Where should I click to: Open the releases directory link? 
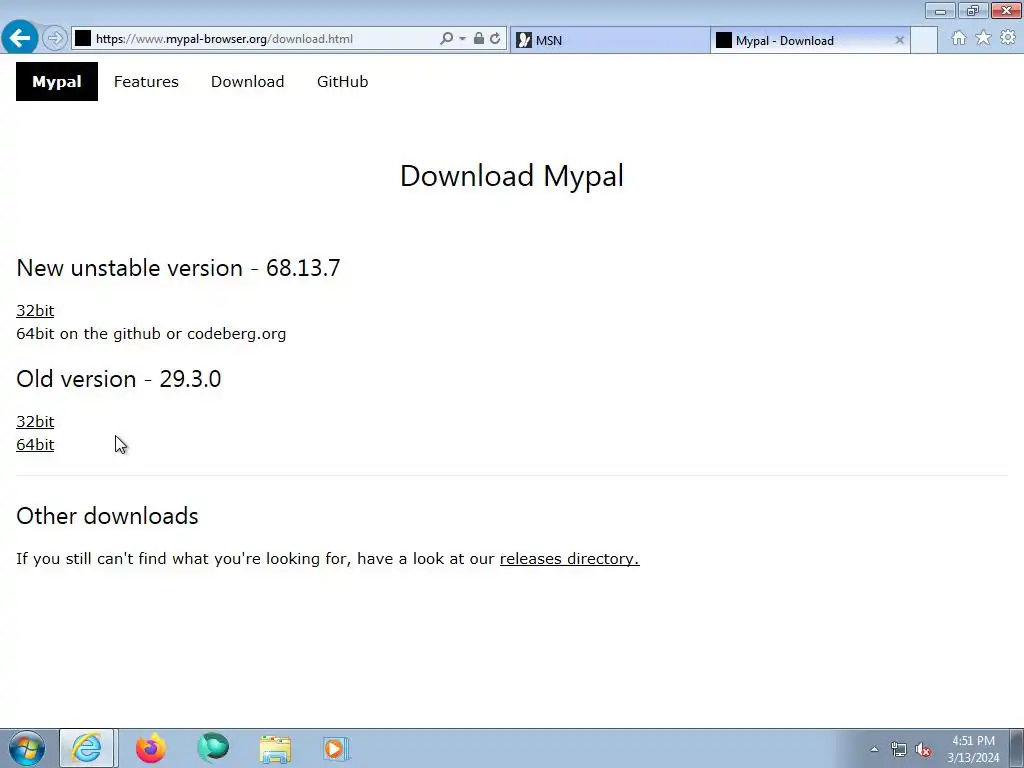[x=569, y=559]
